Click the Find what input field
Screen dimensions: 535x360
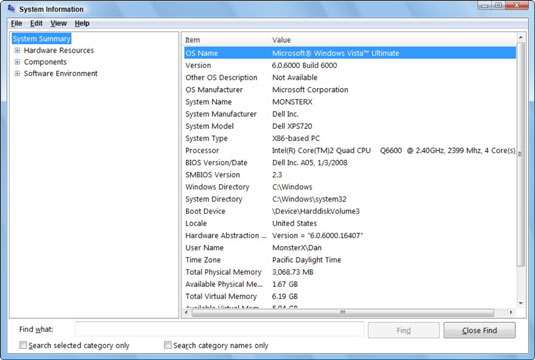220,330
